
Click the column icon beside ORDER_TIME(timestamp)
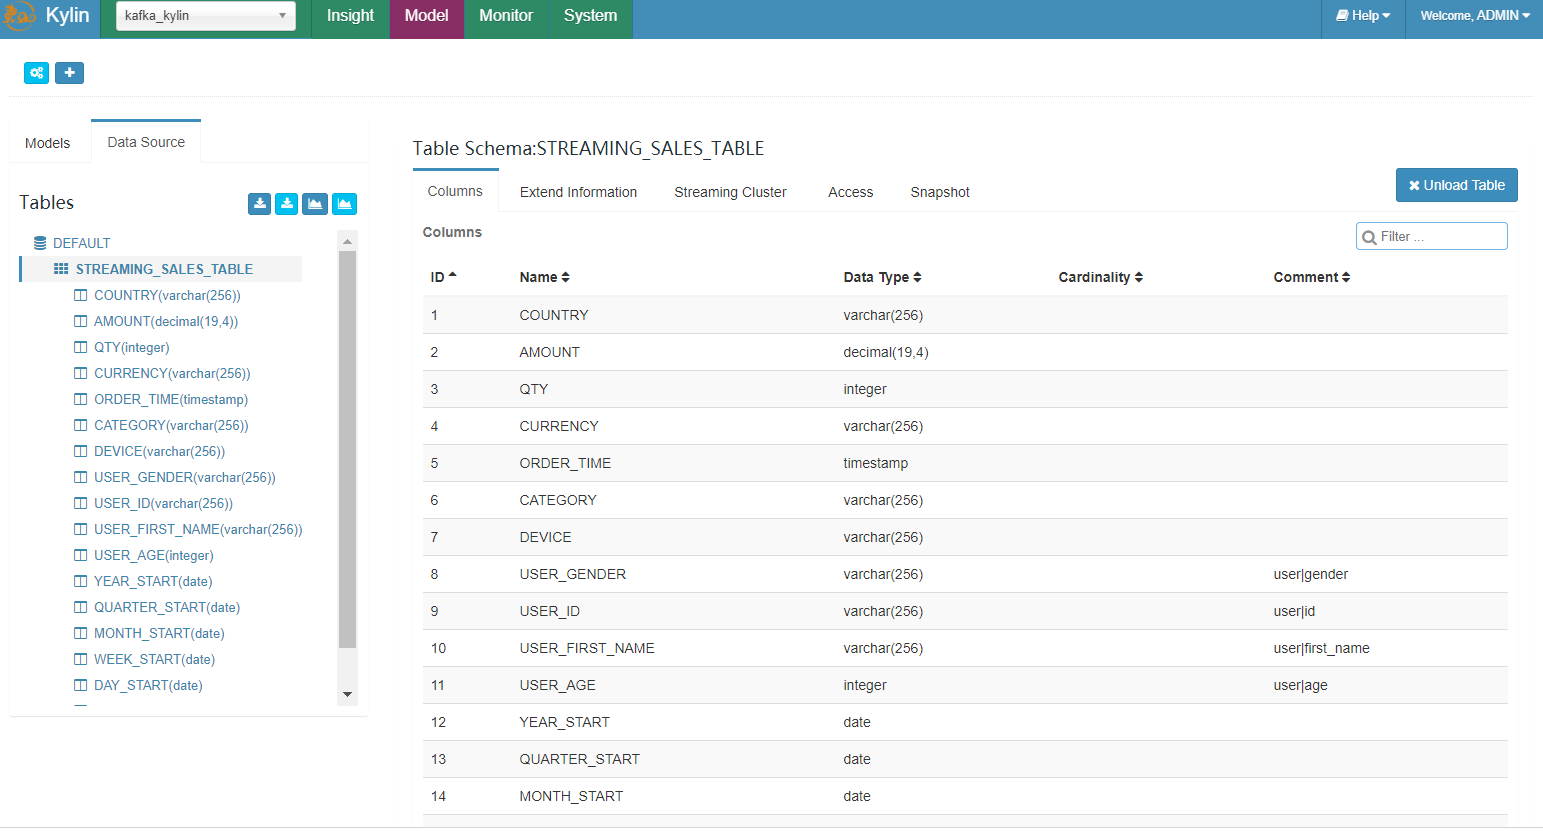pyautogui.click(x=81, y=399)
